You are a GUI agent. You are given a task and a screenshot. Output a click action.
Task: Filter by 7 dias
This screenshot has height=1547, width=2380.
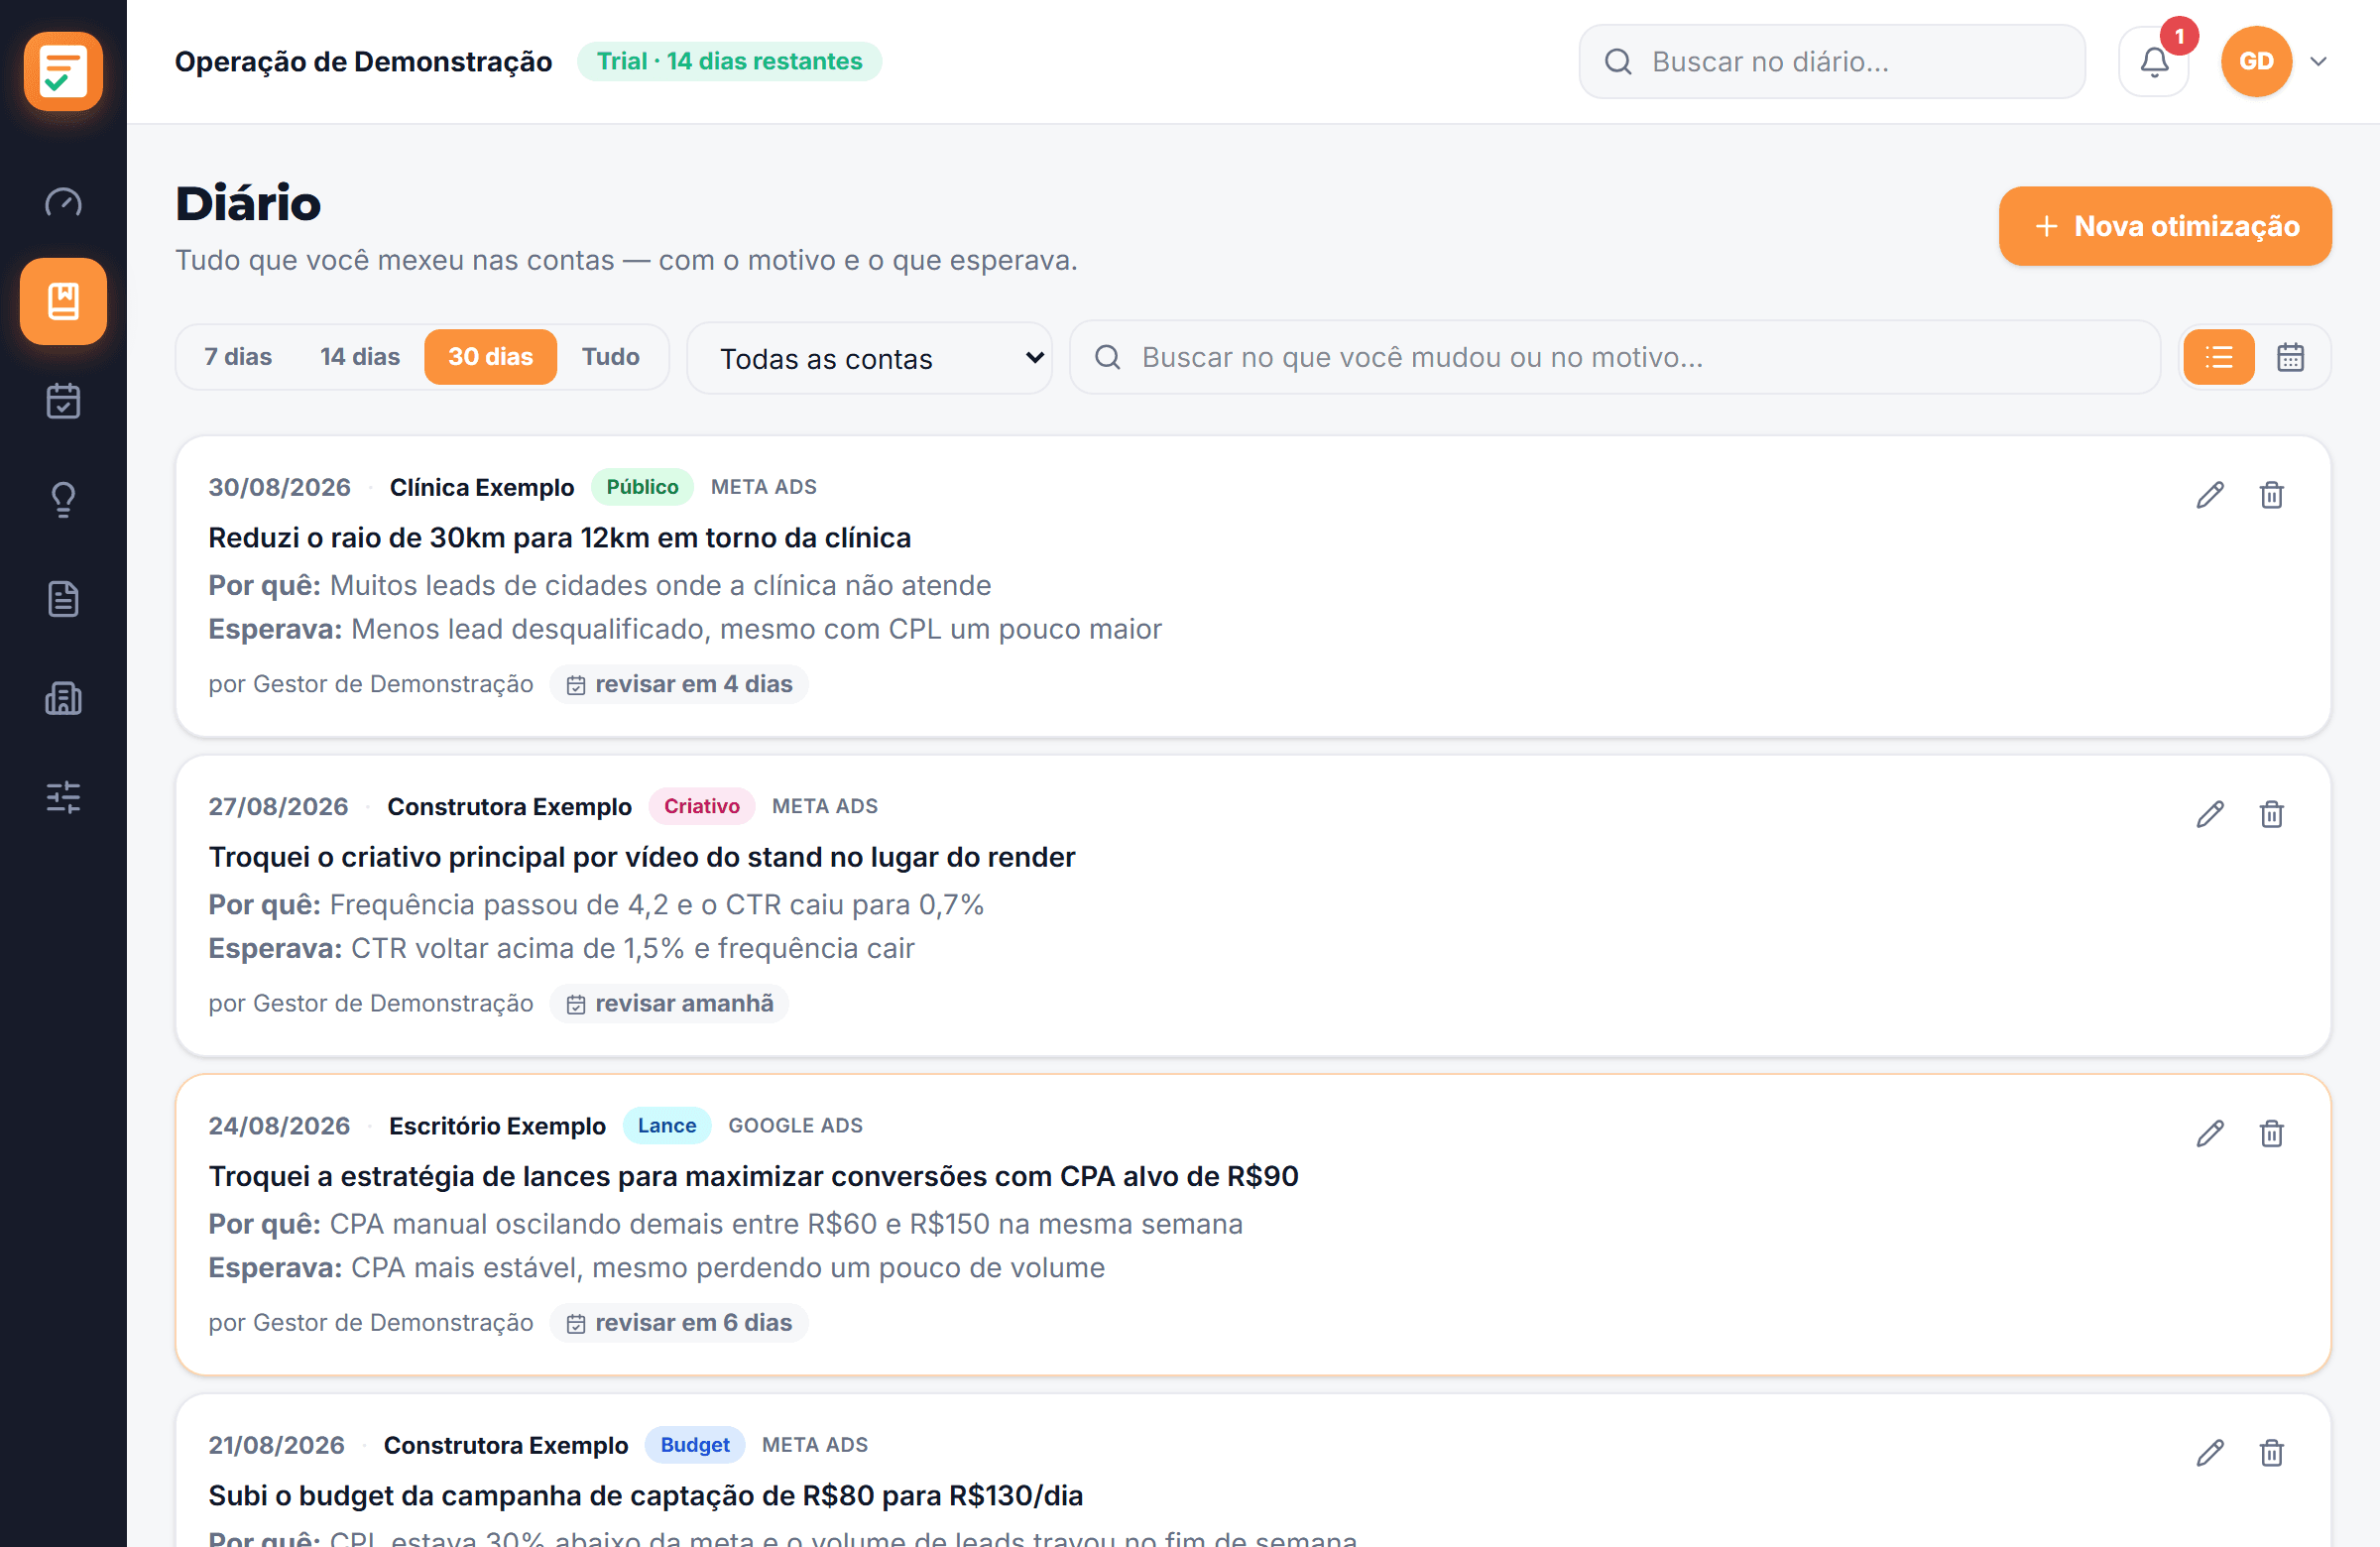[x=238, y=357]
